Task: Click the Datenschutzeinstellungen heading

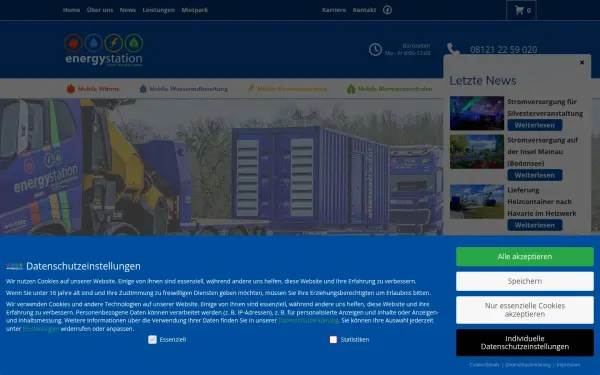Action: pyautogui.click(x=83, y=266)
